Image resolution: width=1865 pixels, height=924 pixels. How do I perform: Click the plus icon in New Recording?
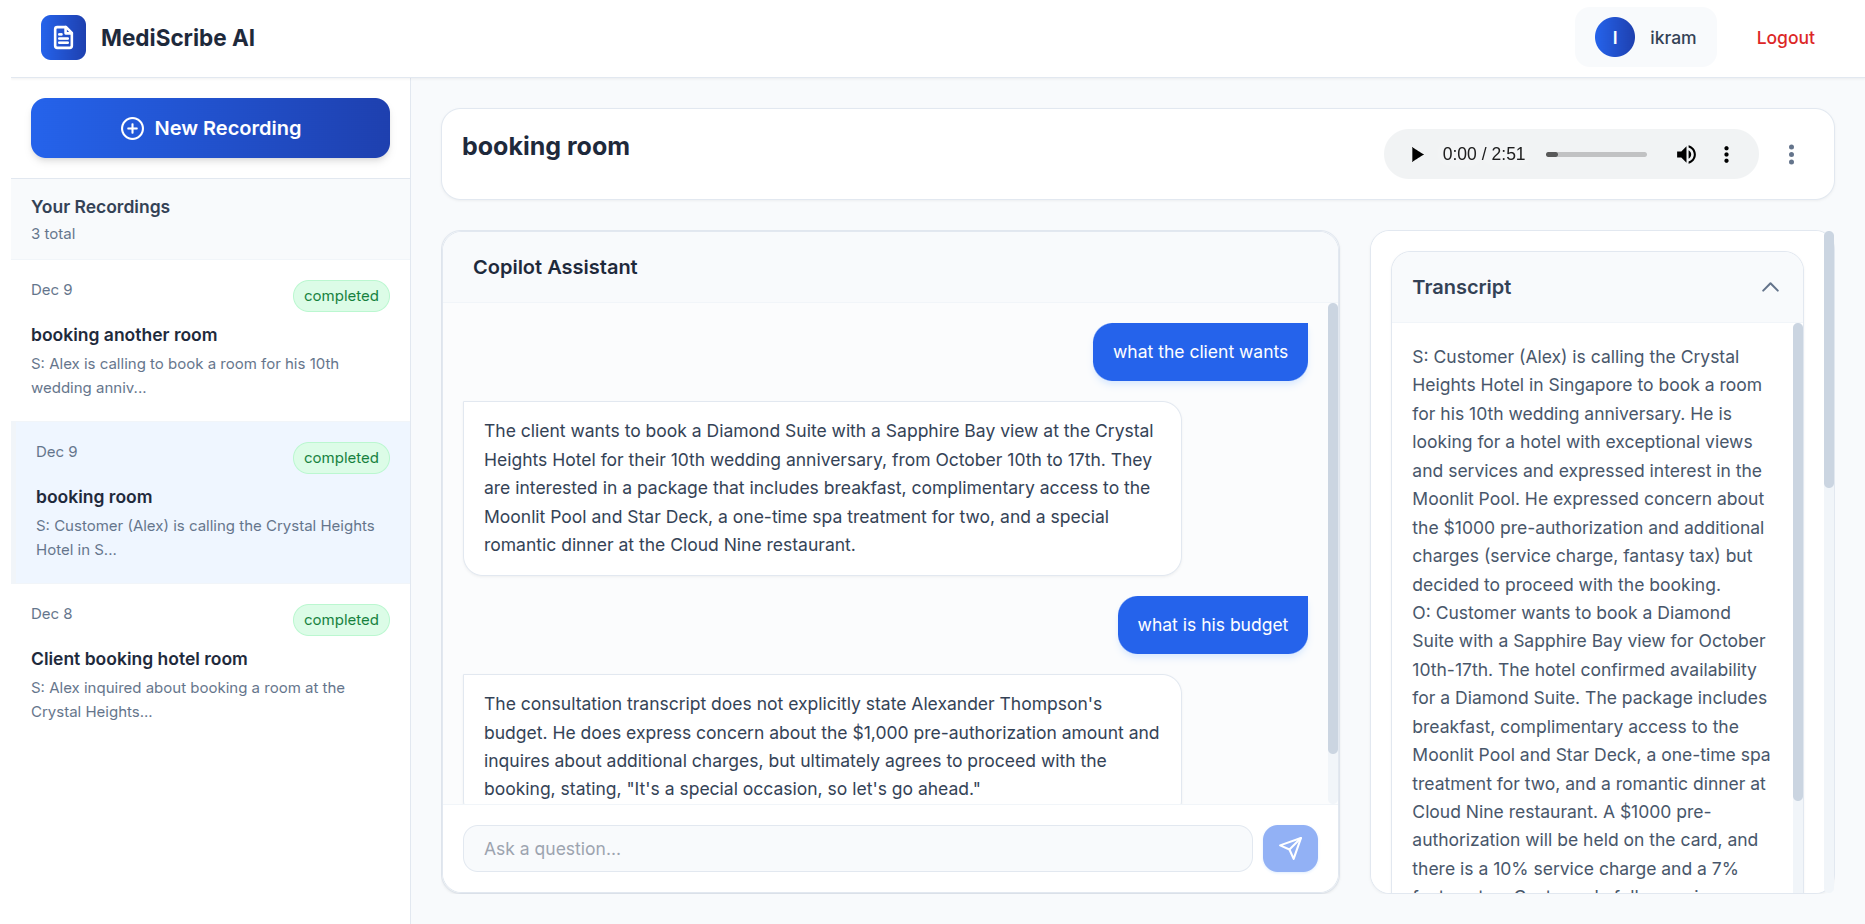pos(132,128)
